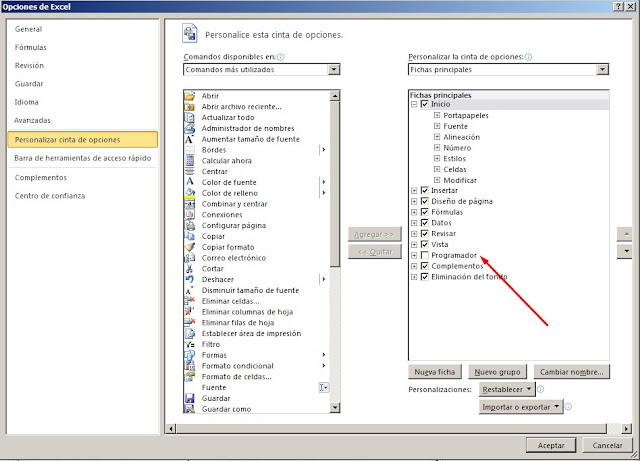Click the Cambiar nombre button
The image size is (640, 461).
tap(571, 372)
